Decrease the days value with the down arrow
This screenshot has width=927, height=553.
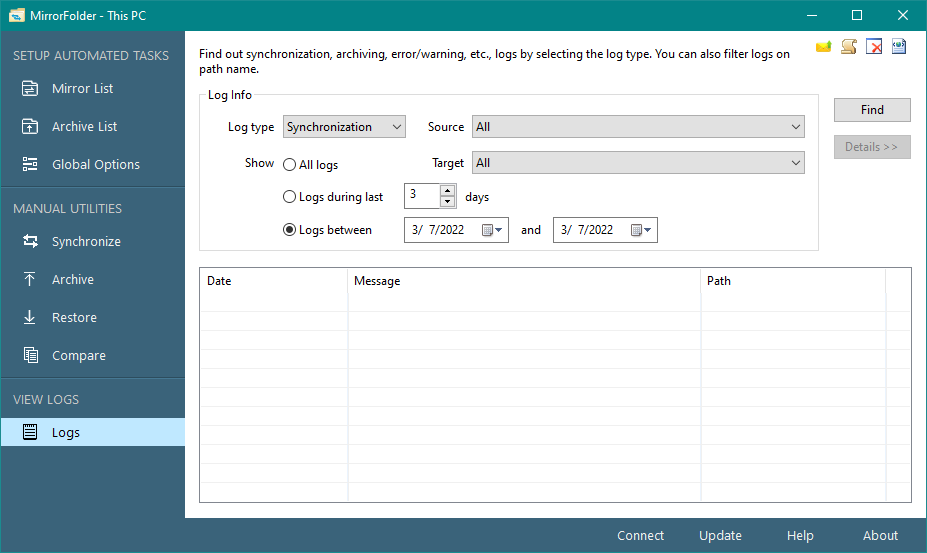(x=448, y=202)
